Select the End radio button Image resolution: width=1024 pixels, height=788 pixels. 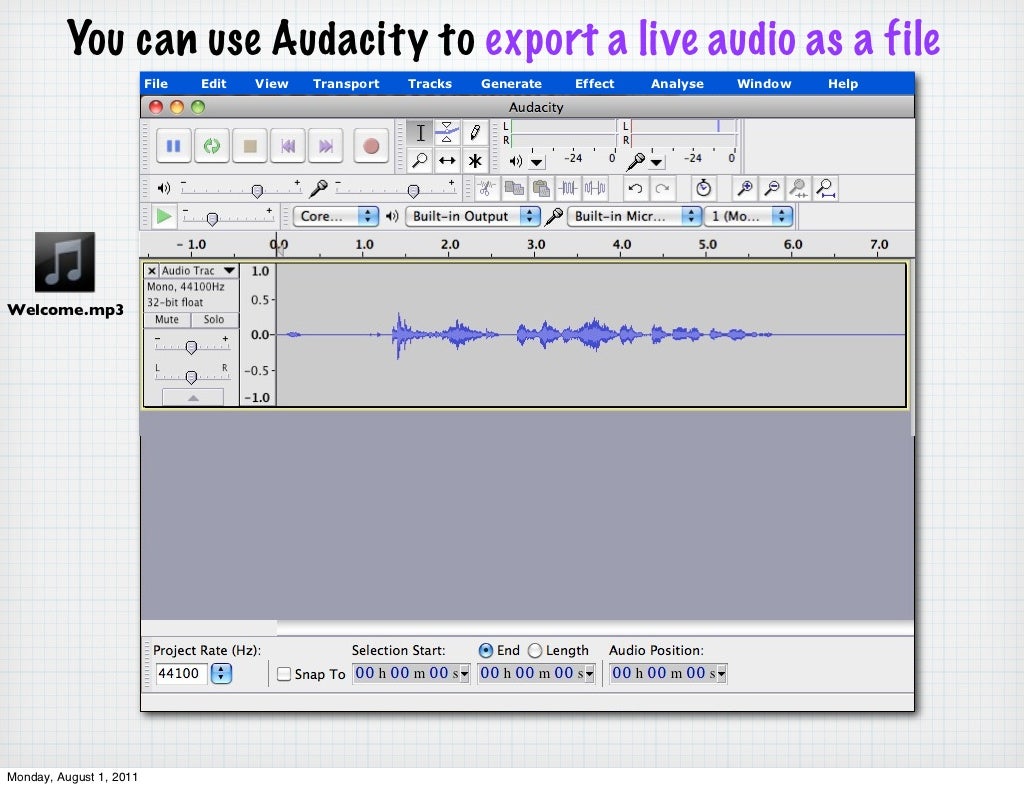(x=485, y=650)
